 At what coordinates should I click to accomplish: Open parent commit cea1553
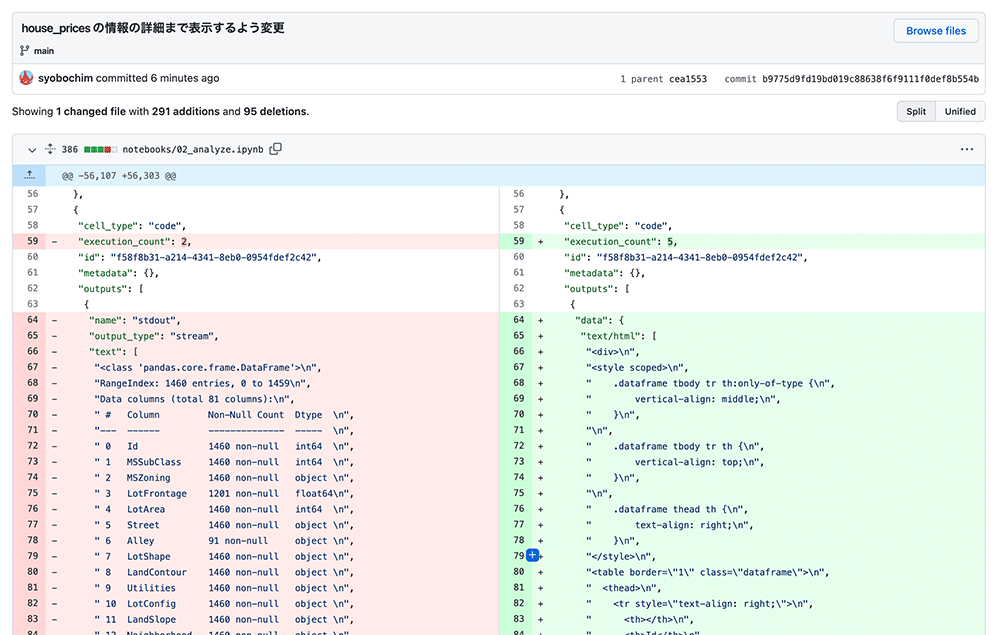click(x=688, y=79)
